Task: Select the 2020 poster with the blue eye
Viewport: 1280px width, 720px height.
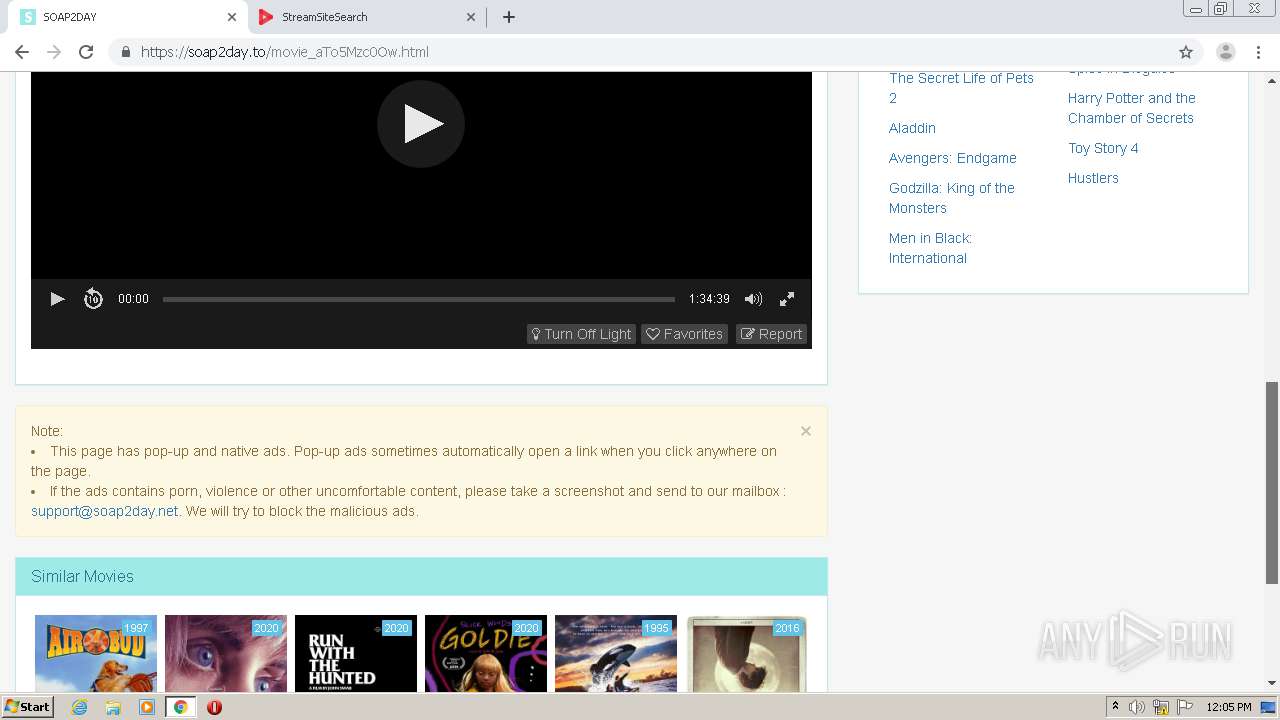Action: pos(226,653)
